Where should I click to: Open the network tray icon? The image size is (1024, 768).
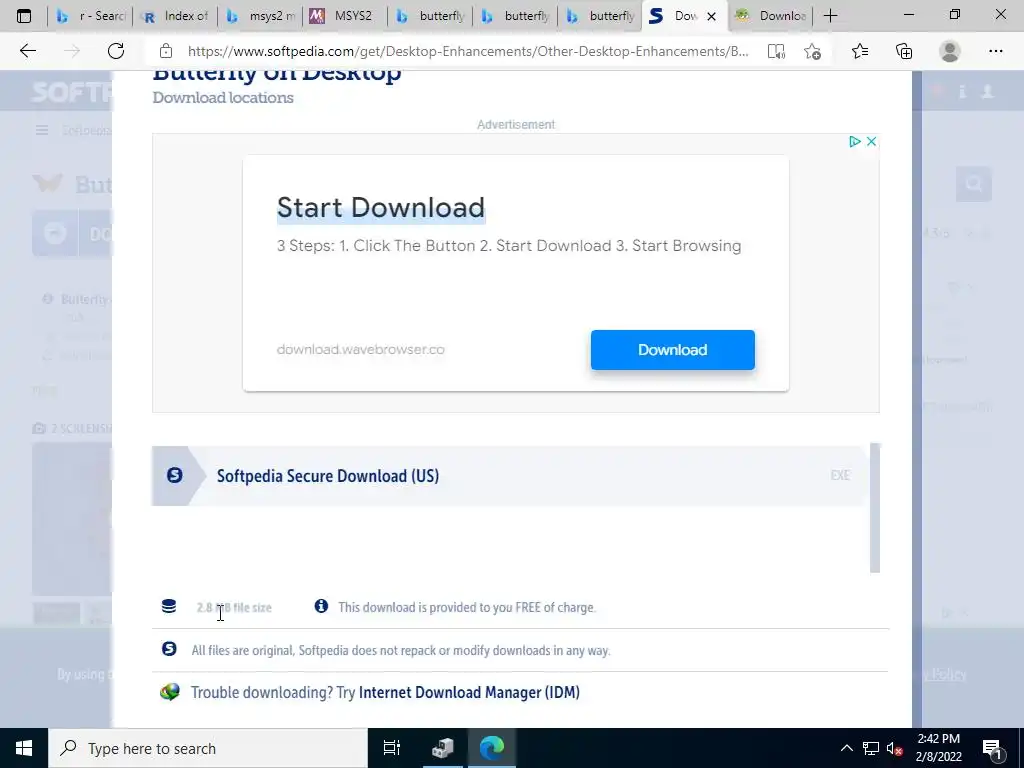pos(871,748)
